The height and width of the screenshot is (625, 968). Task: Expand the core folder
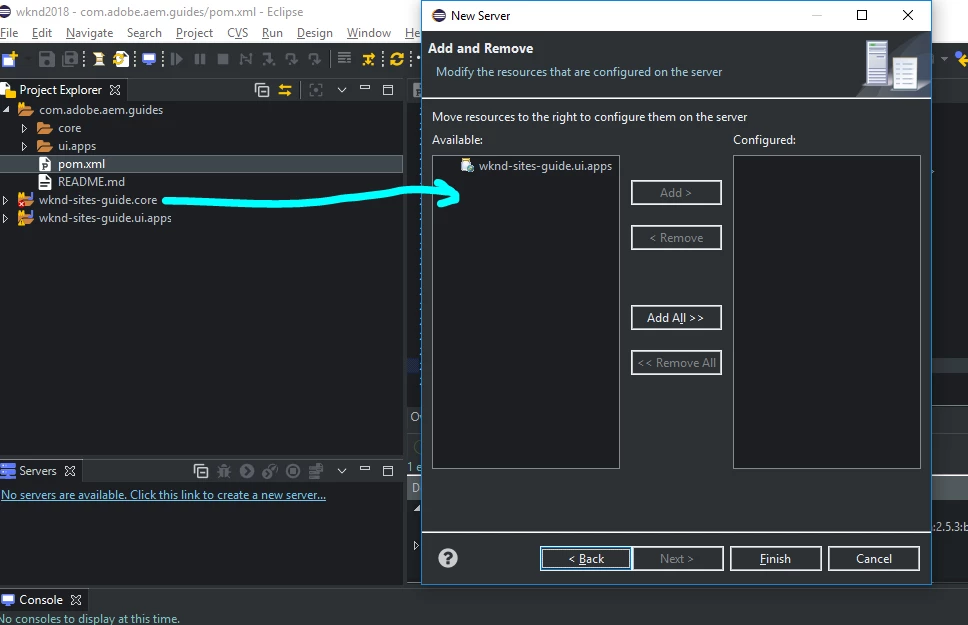24,128
